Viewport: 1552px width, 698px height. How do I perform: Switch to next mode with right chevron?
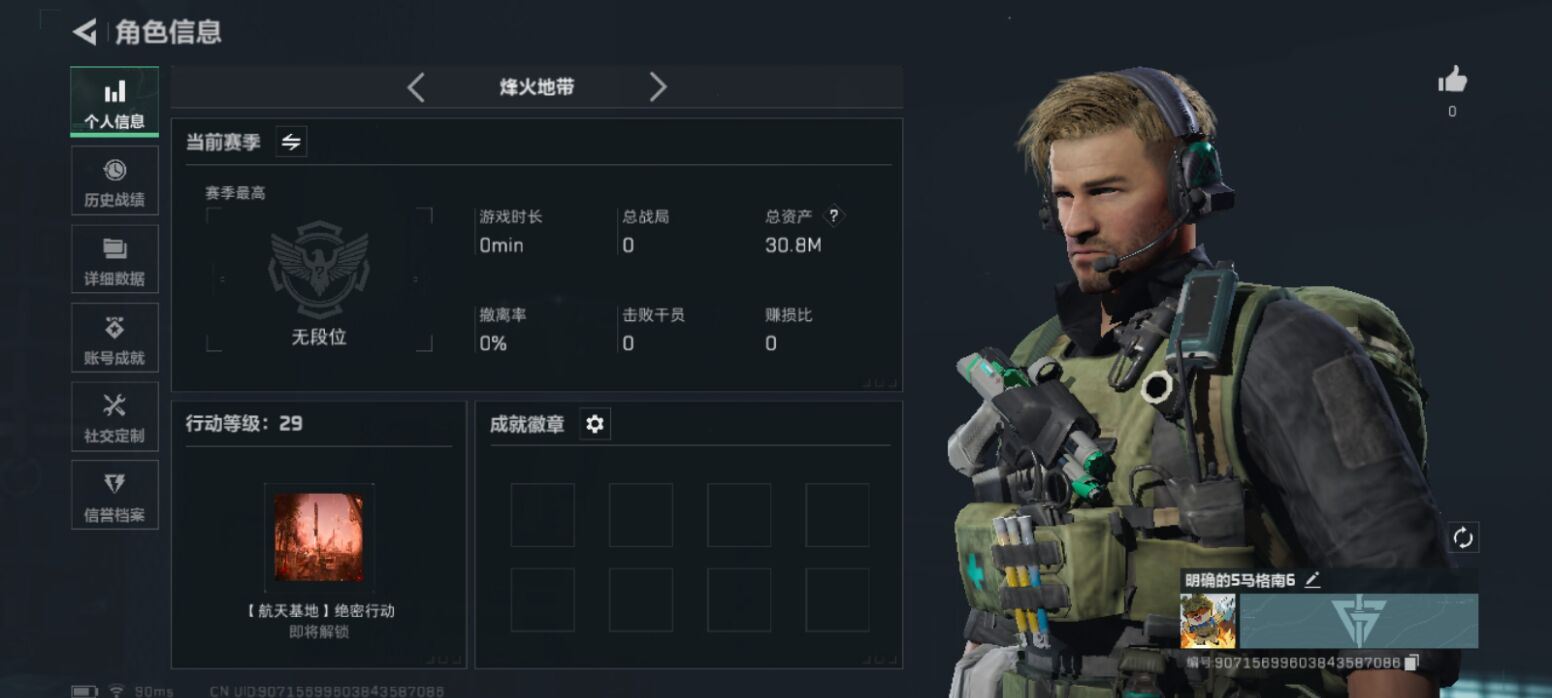tap(657, 87)
